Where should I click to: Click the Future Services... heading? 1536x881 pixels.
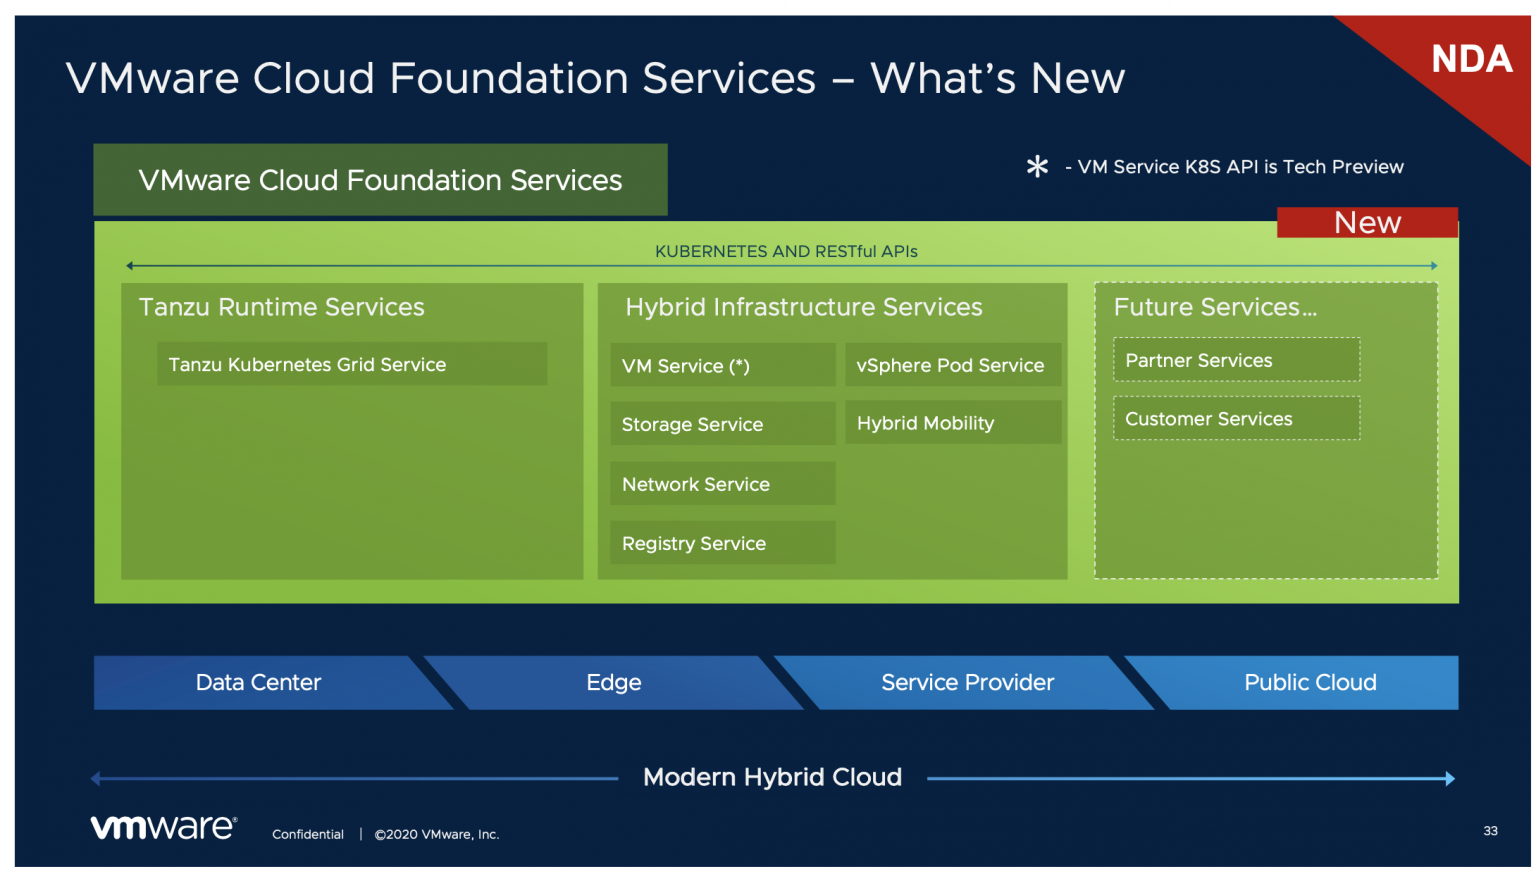click(x=1215, y=307)
